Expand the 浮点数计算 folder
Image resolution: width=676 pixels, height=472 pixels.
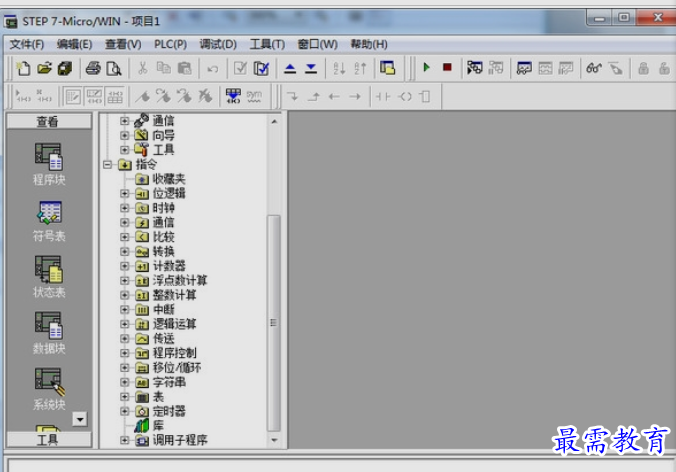(125, 281)
